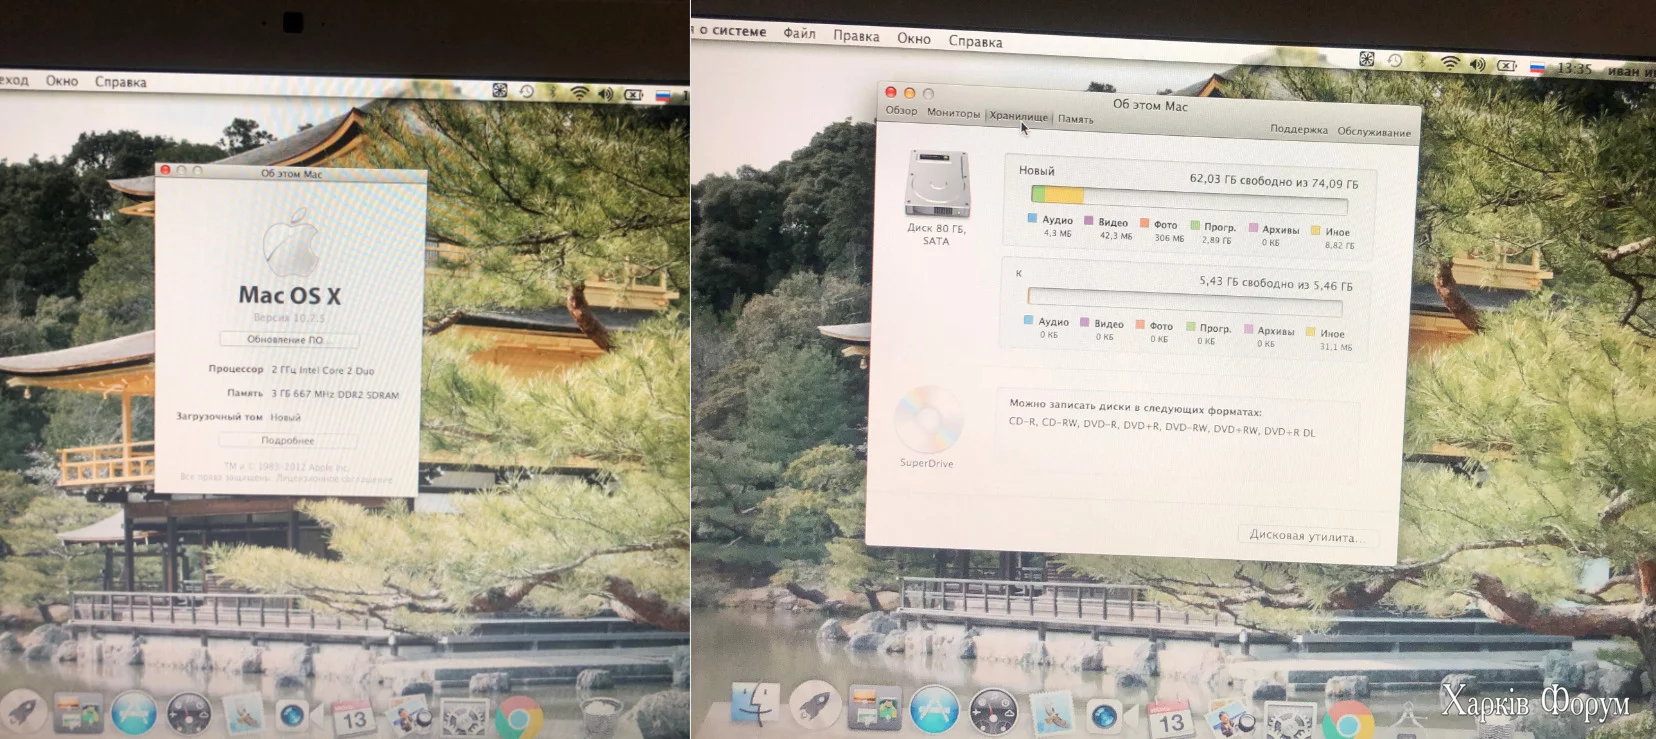
Task: Click the battery icon in right photo's menu bar
Action: coord(1507,66)
